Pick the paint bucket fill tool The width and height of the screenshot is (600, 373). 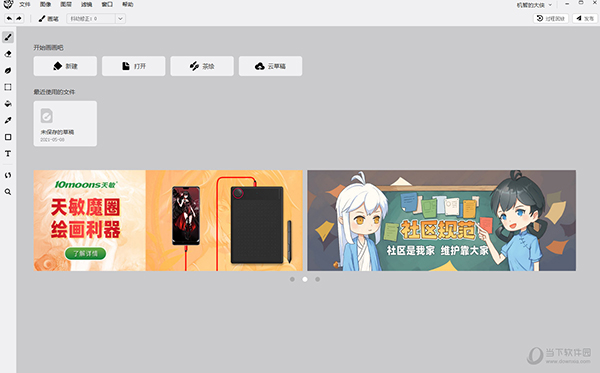8,104
